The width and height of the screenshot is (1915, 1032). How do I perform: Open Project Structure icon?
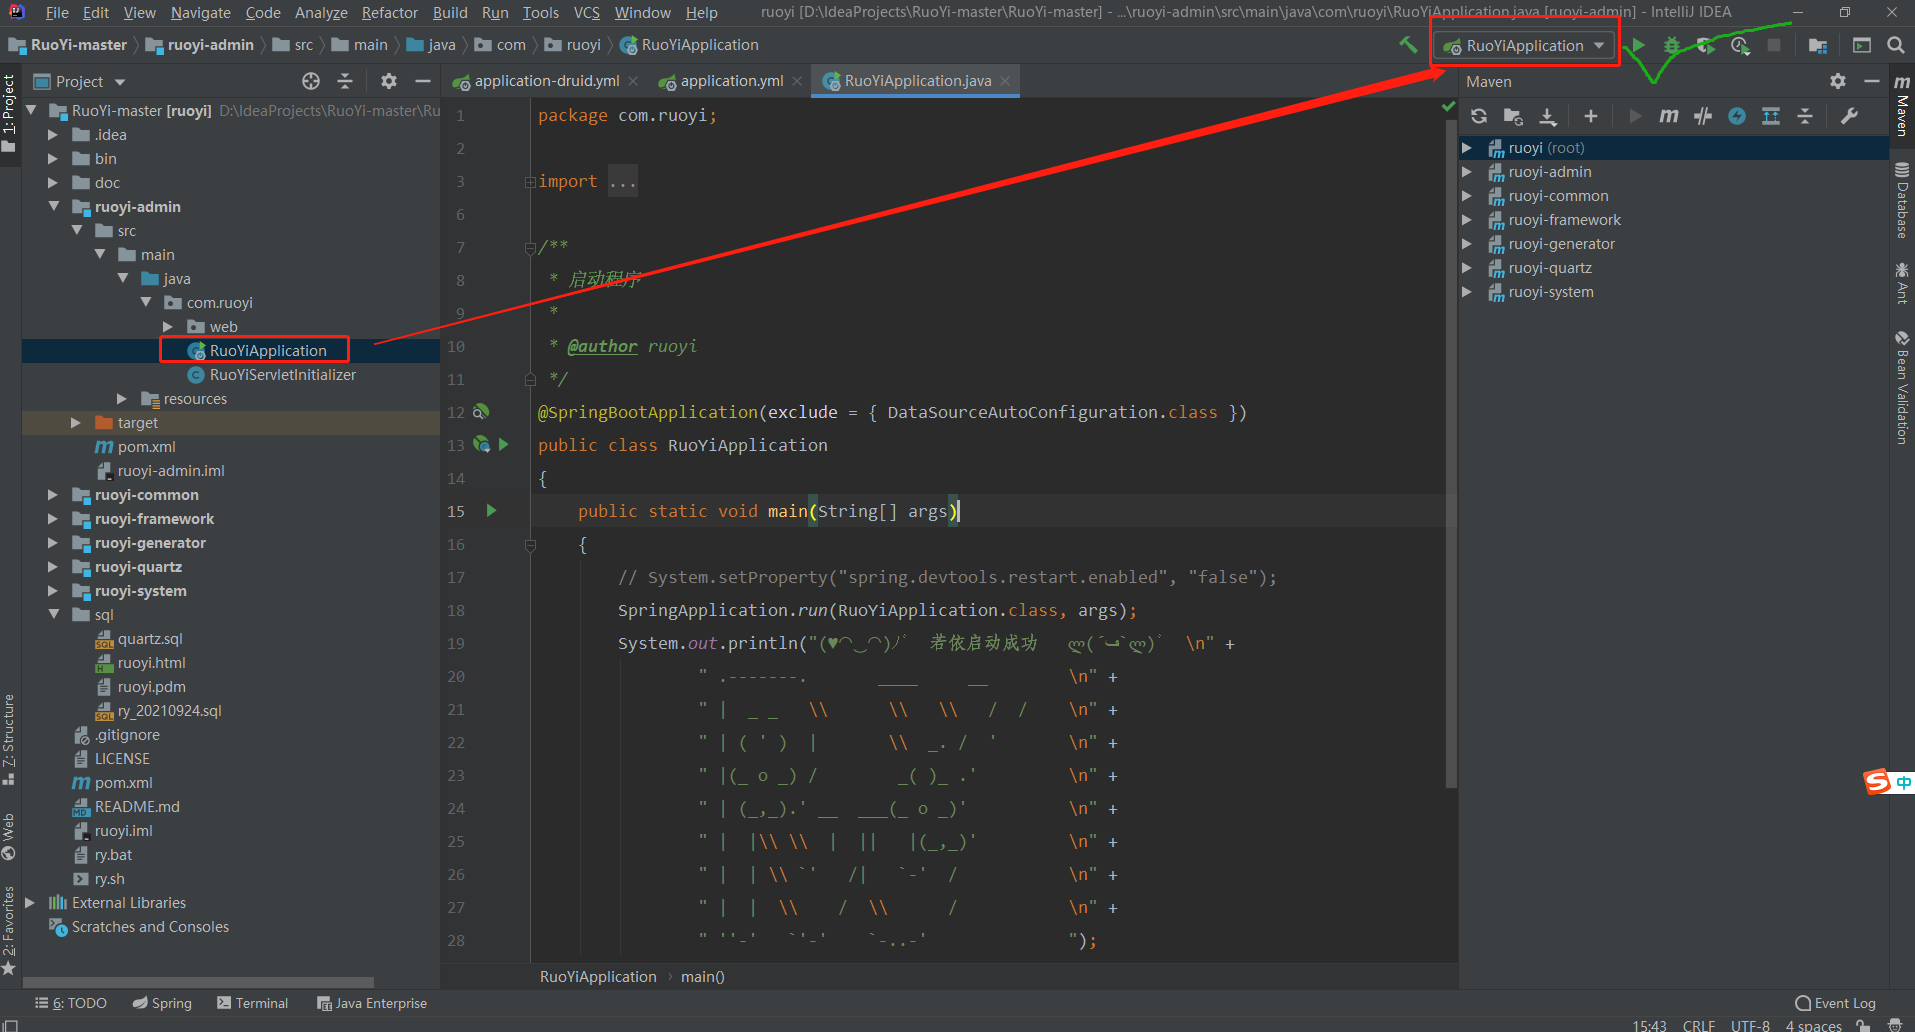[x=1818, y=46]
